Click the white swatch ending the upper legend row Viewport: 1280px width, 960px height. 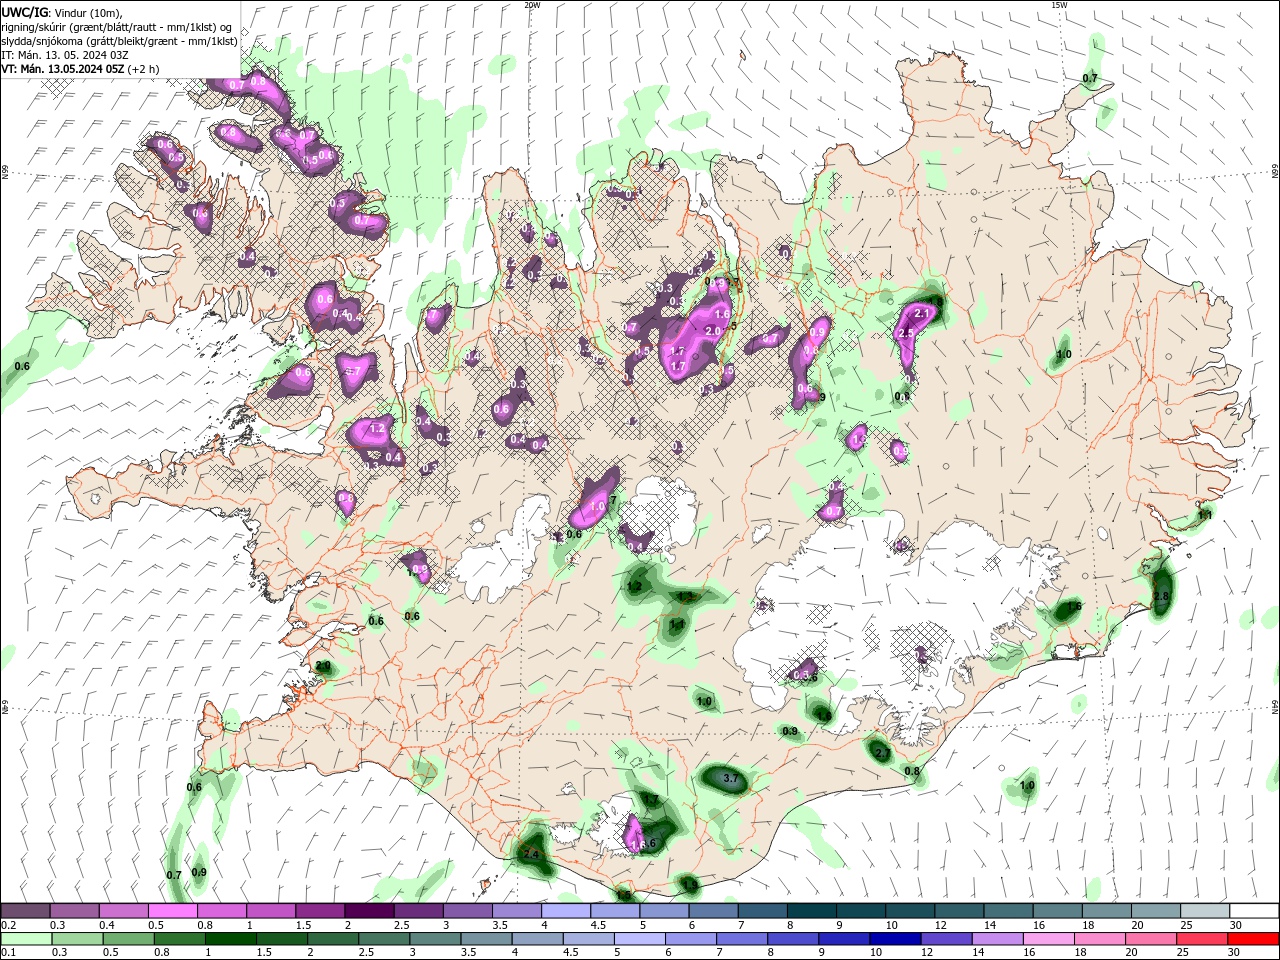[1254, 911]
